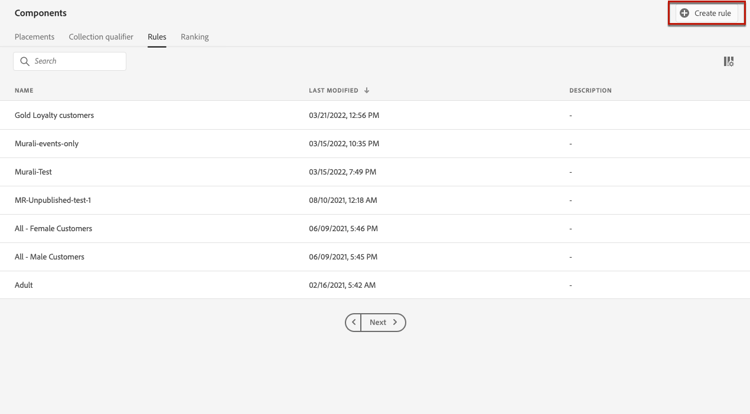
Task: Switch to the Placements tab
Action: pos(34,37)
